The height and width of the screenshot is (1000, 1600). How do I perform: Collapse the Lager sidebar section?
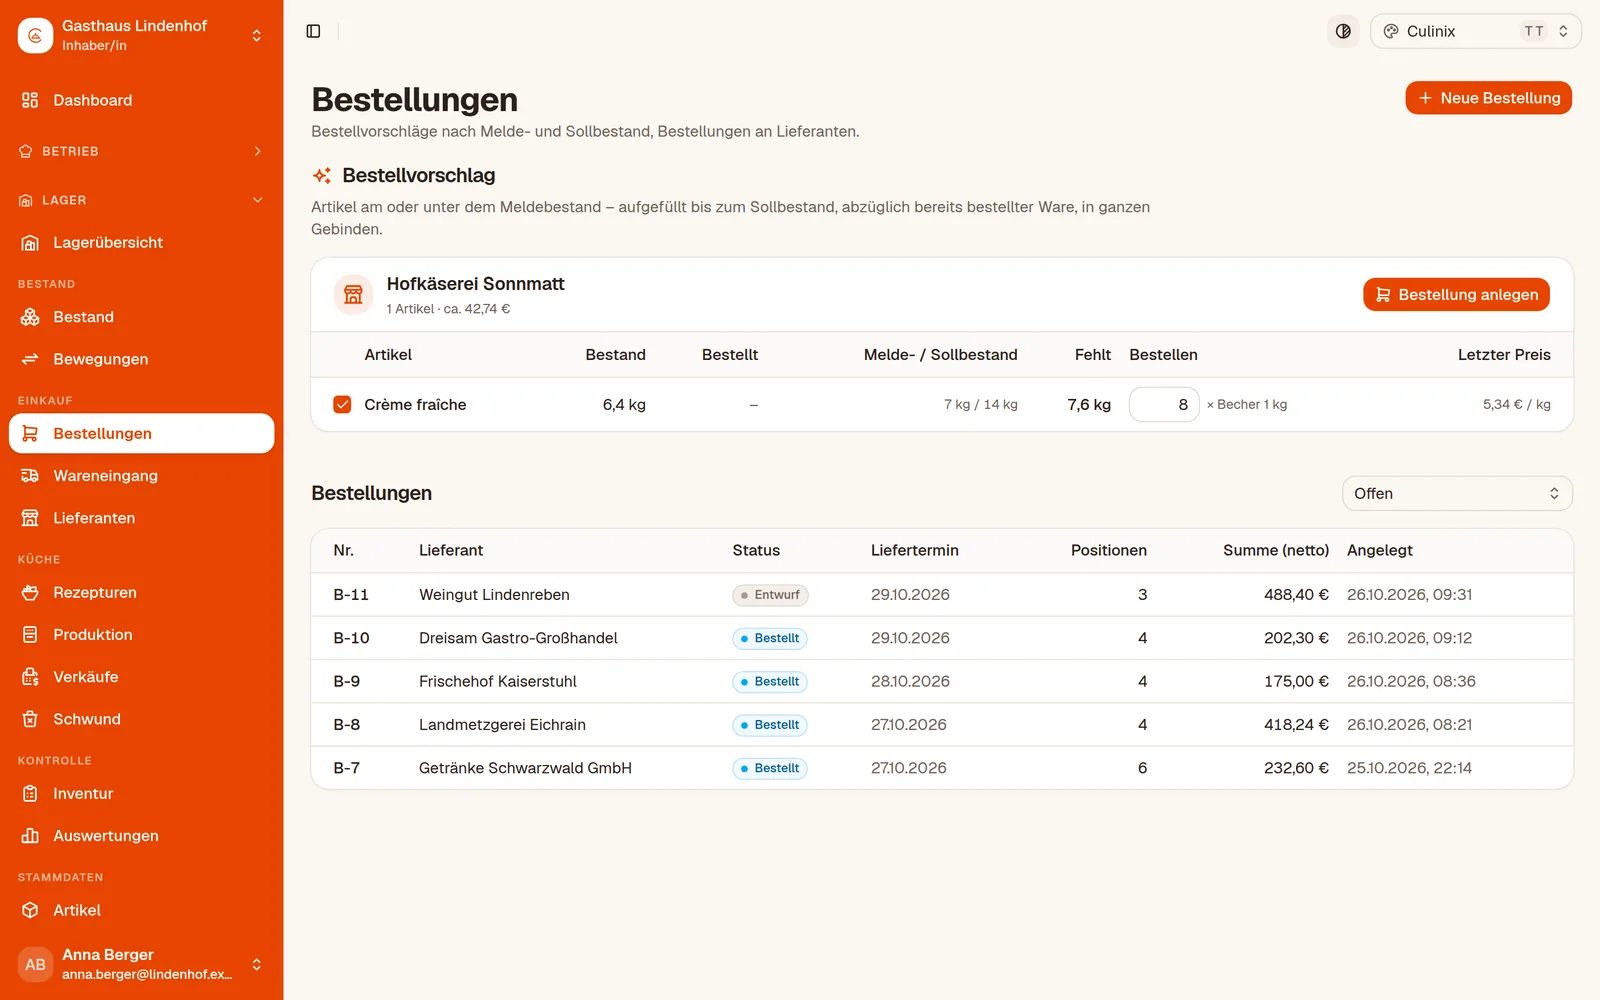click(x=142, y=200)
